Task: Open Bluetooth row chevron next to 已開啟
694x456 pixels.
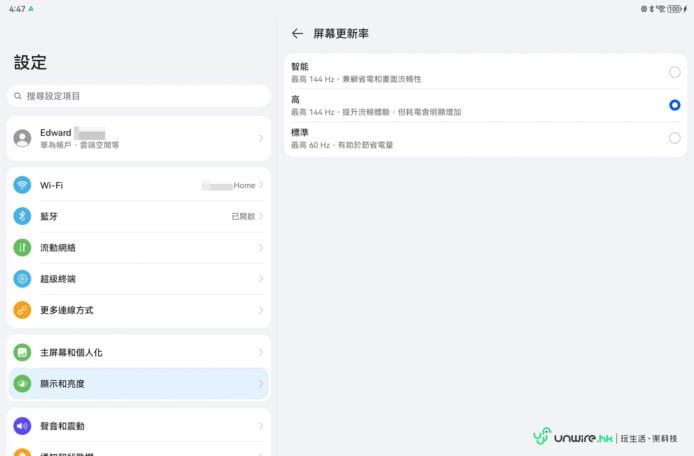Action: click(x=261, y=216)
